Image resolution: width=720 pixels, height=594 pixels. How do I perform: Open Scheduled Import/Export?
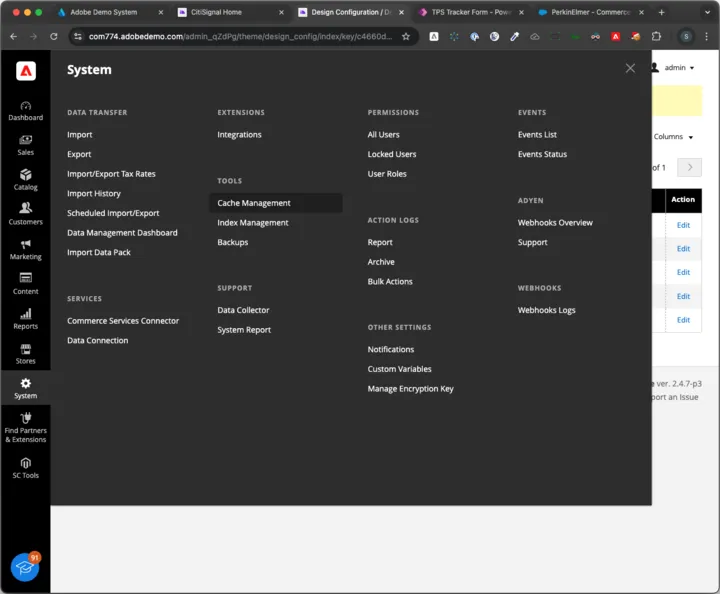pos(113,213)
